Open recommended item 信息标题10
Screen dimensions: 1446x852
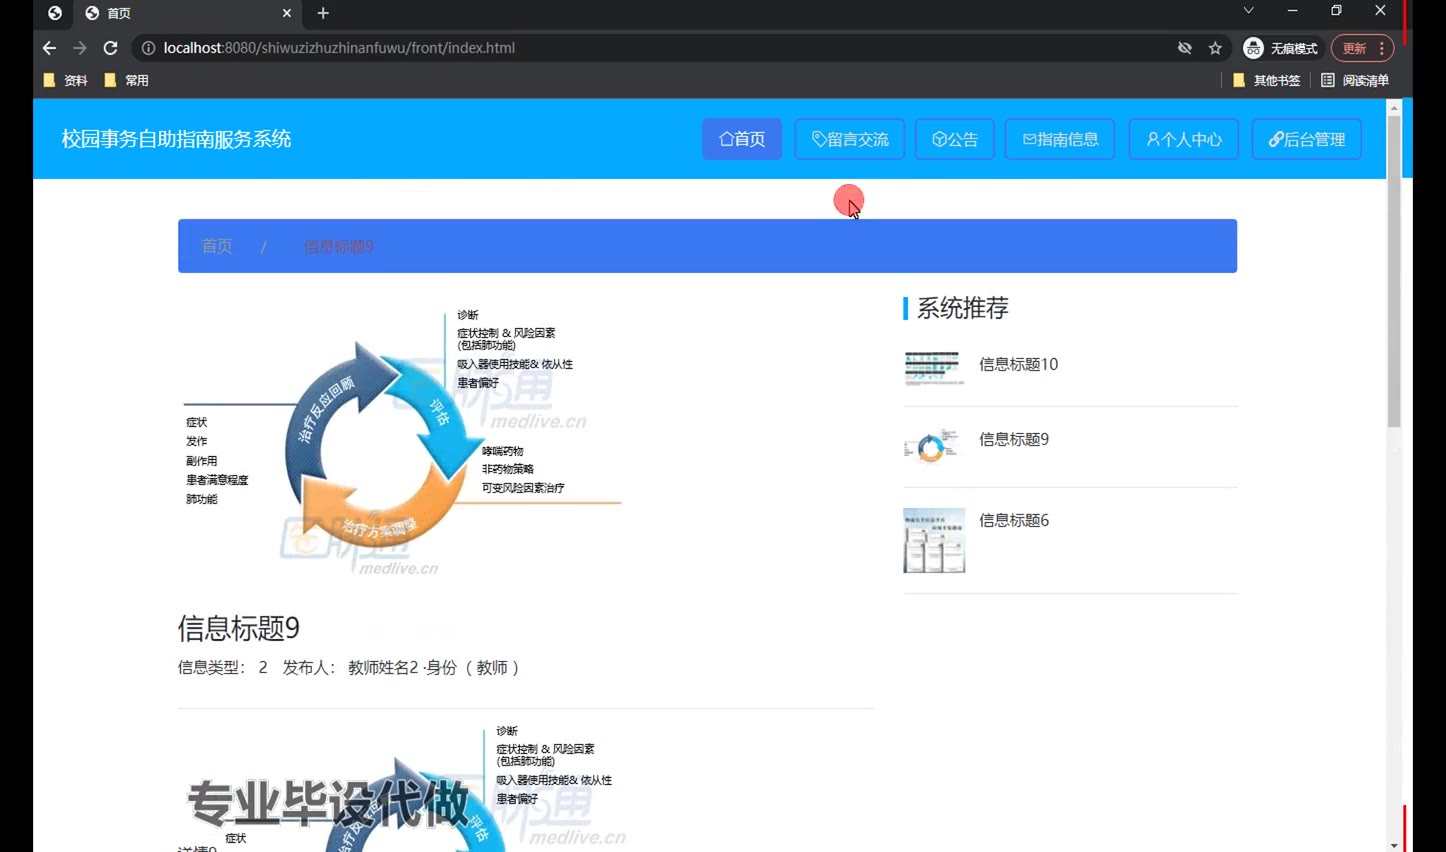(x=1018, y=364)
